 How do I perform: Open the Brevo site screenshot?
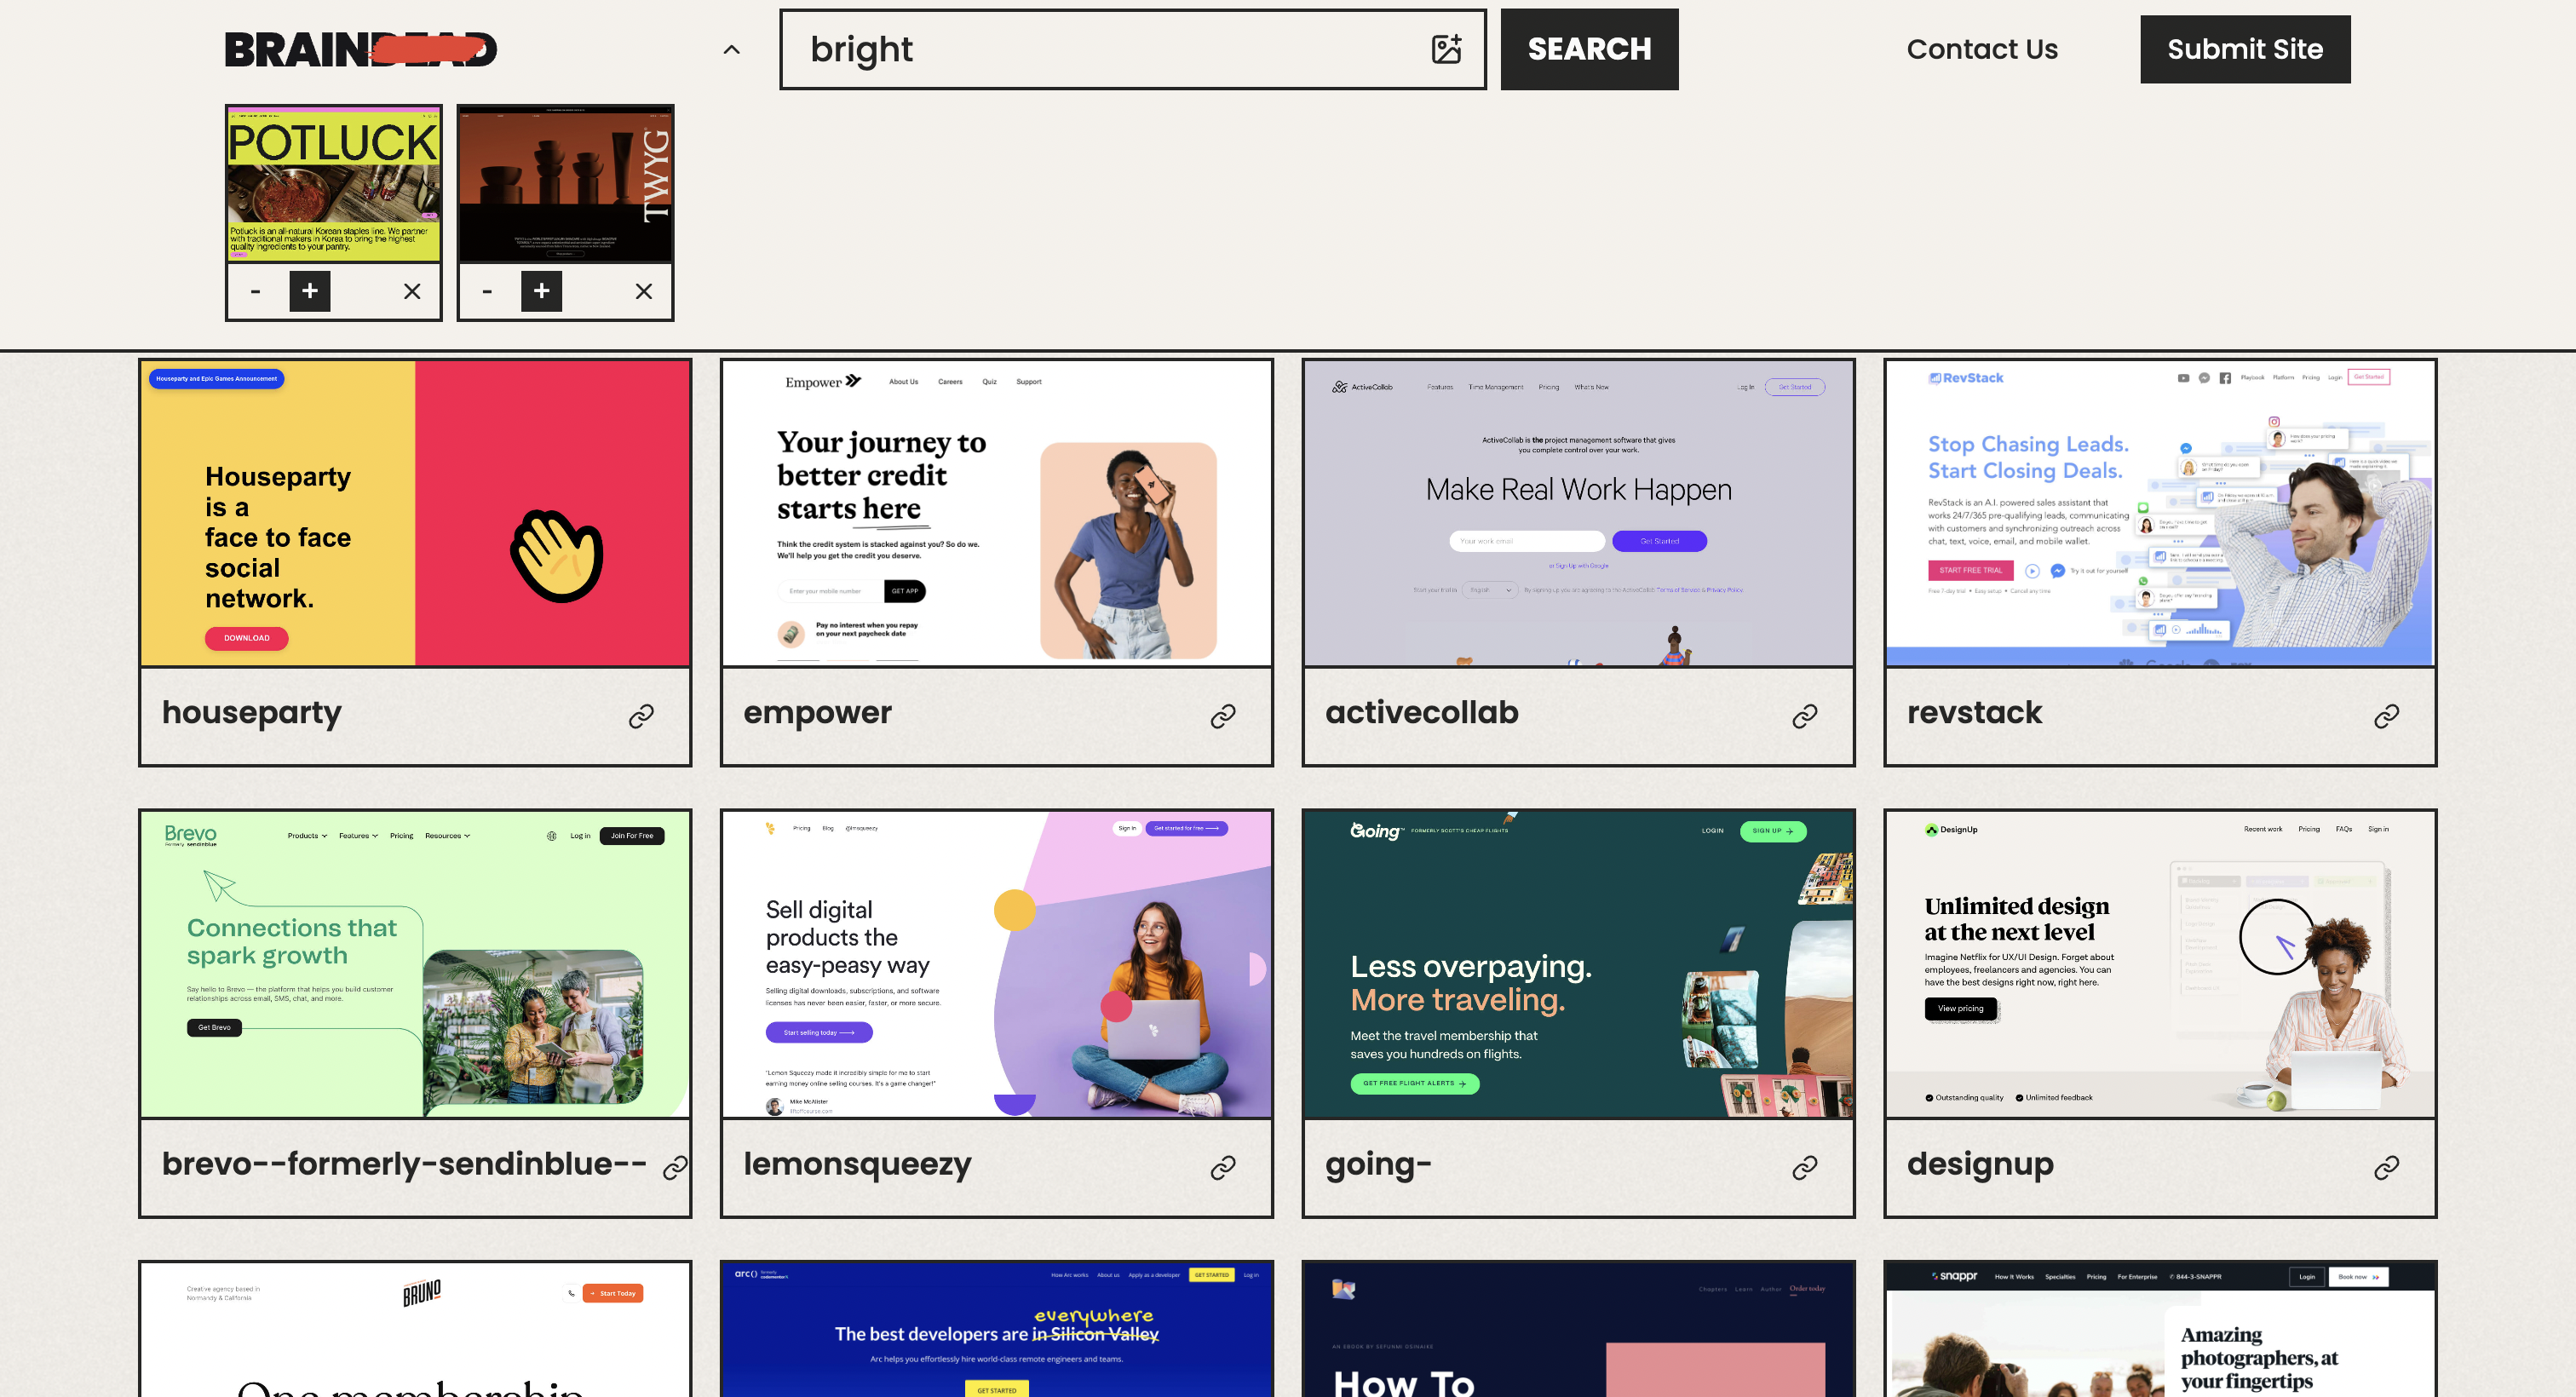point(415,964)
